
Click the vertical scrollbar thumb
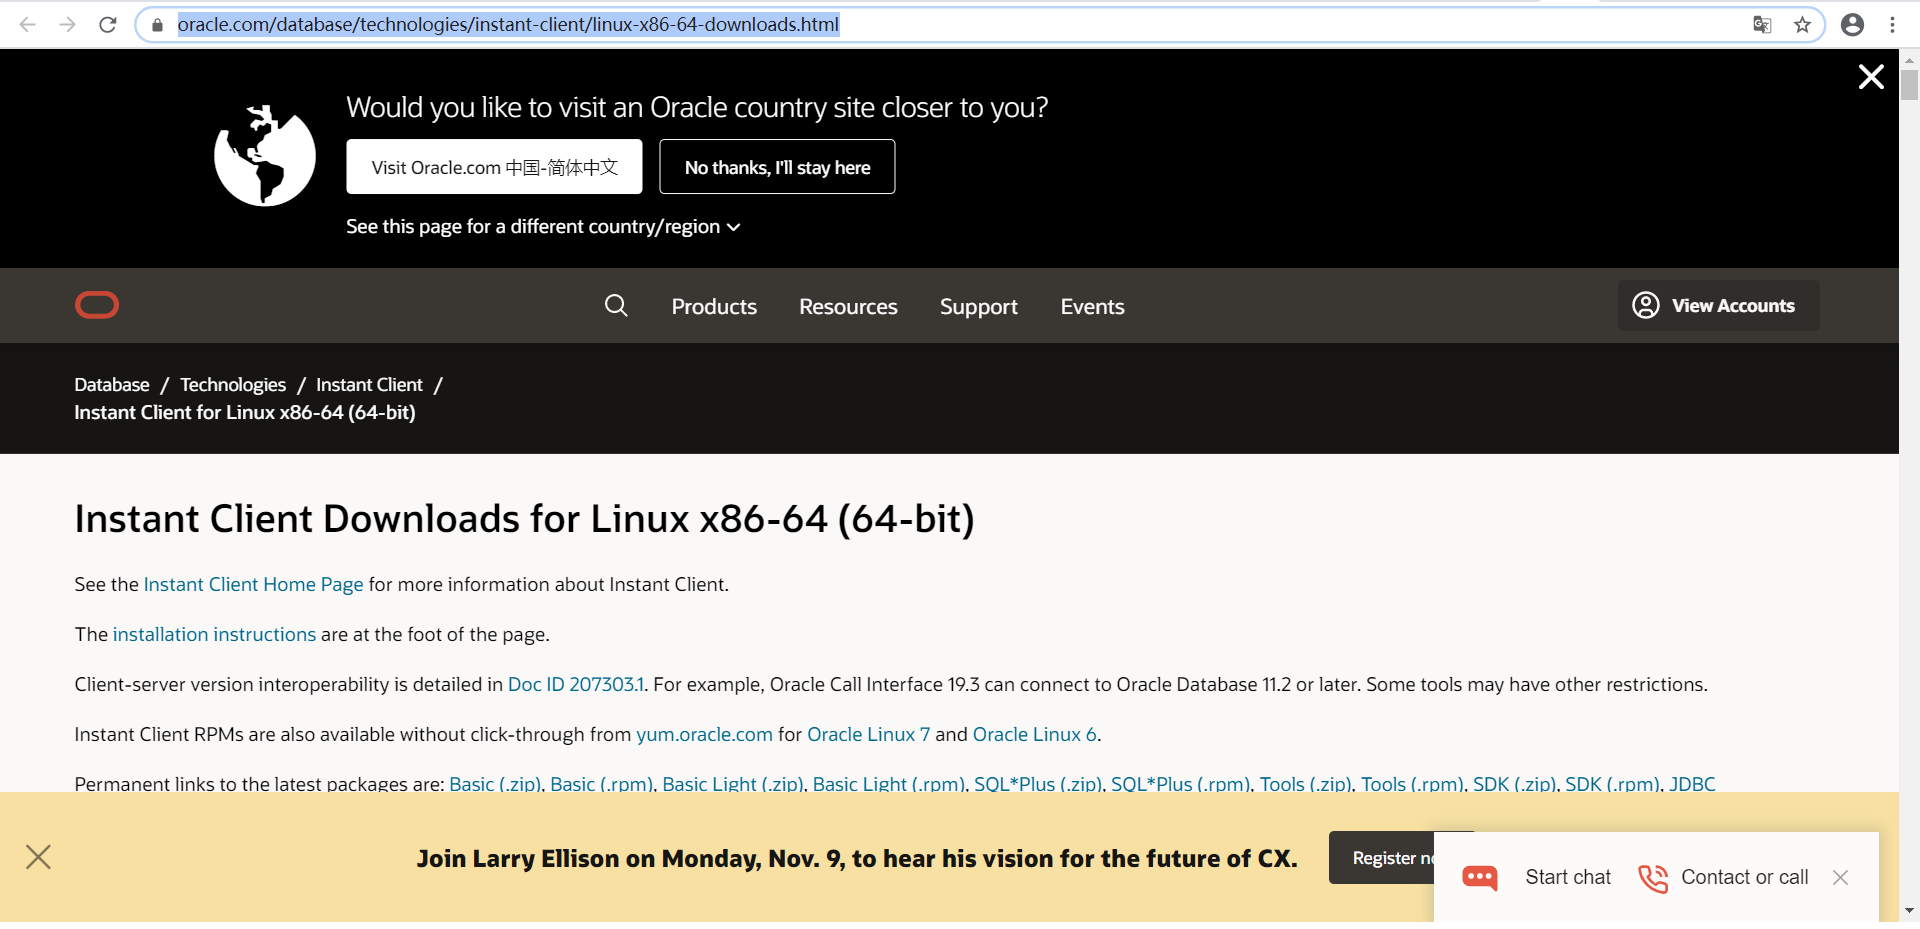pos(1909,85)
